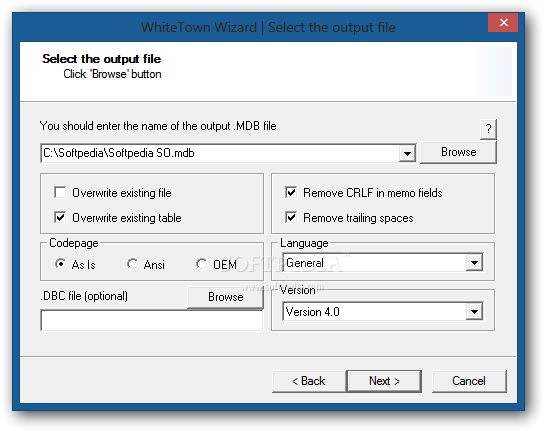This screenshot has width=545, height=431.
Task: Select the As Is codepage option
Action: tap(61, 264)
